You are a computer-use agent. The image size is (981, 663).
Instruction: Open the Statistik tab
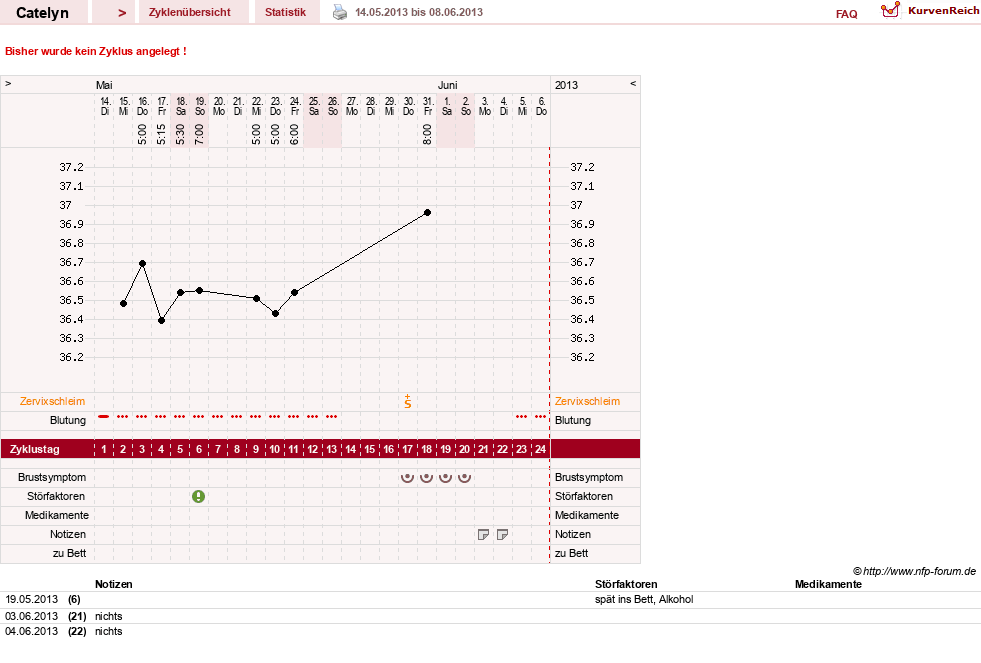(x=285, y=12)
